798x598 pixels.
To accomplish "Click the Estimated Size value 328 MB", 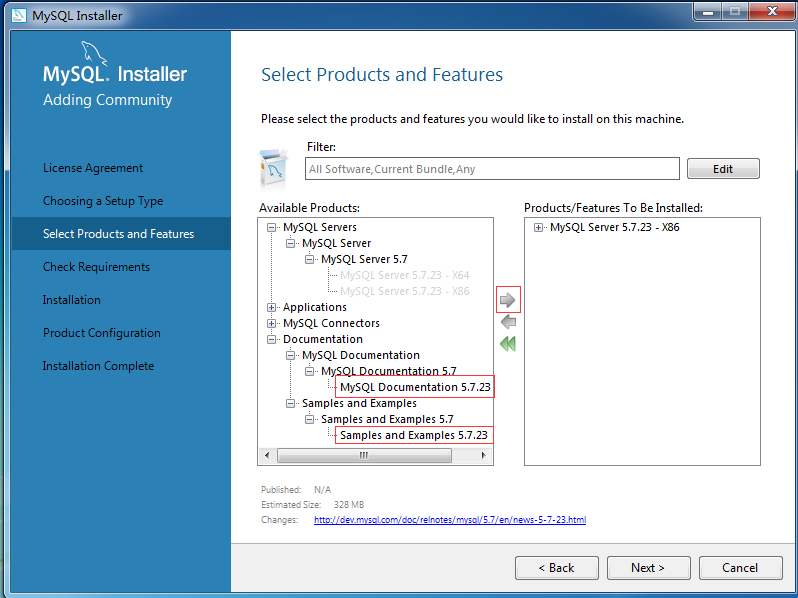I will pyautogui.click(x=349, y=505).
